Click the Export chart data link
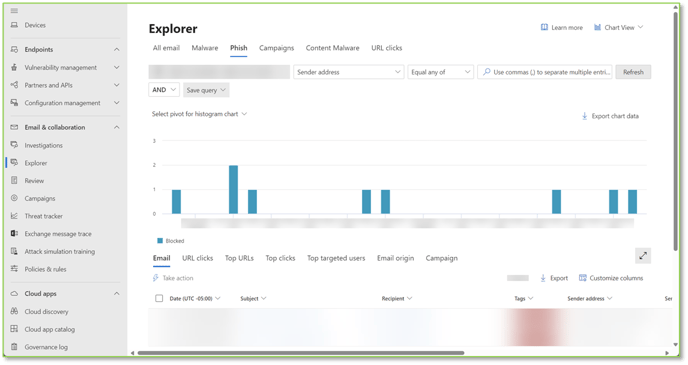Screen dimensions: 688x365 [x=610, y=116]
